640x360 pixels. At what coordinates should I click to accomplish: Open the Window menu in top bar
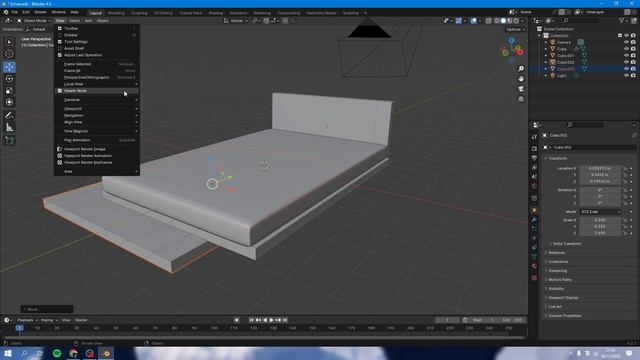(x=58, y=12)
